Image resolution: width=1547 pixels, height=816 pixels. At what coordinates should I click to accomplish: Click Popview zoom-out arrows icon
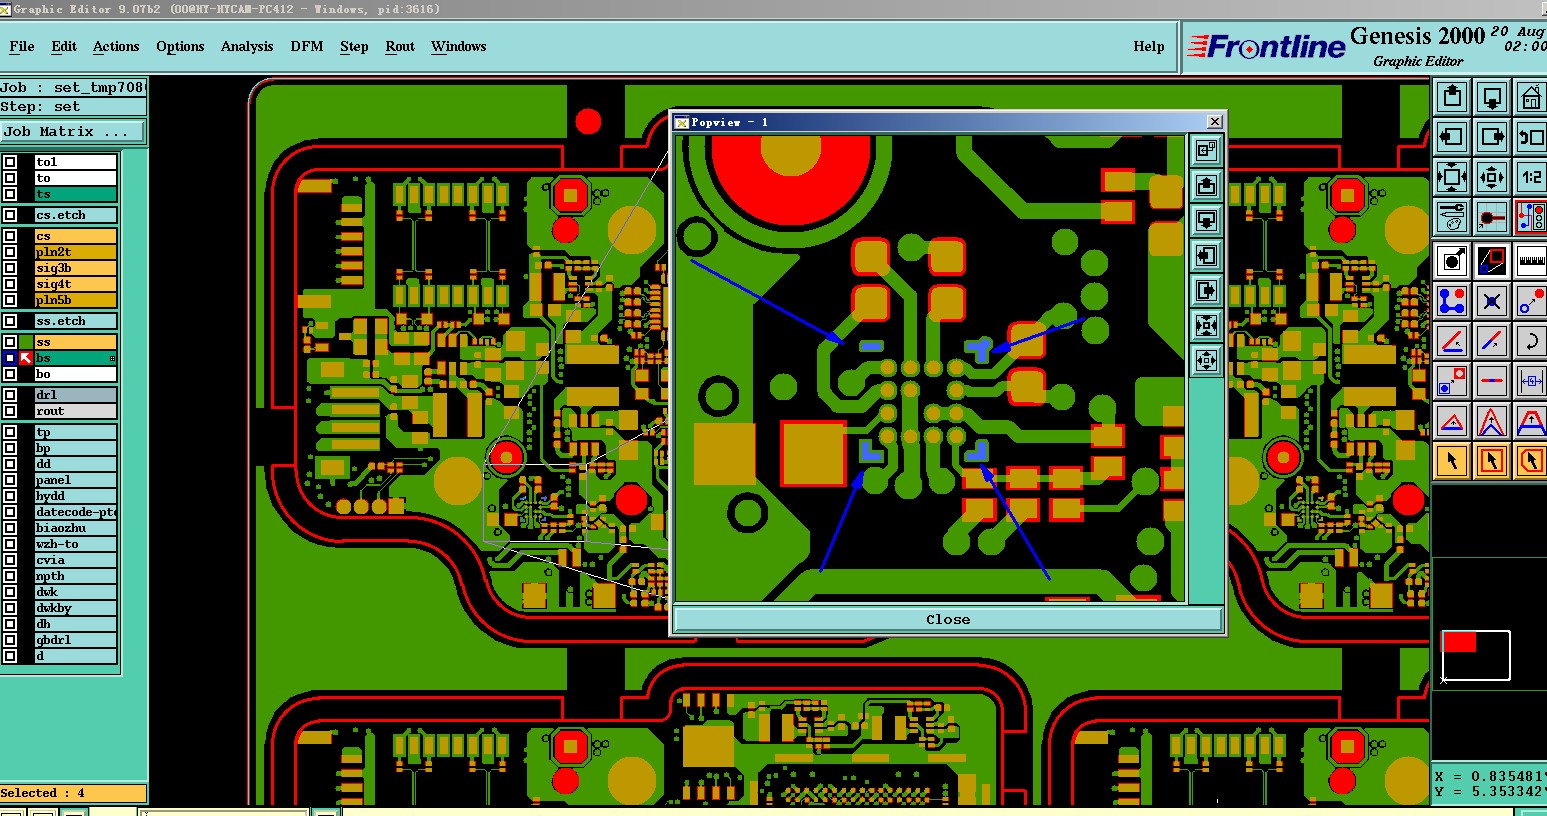(1207, 360)
